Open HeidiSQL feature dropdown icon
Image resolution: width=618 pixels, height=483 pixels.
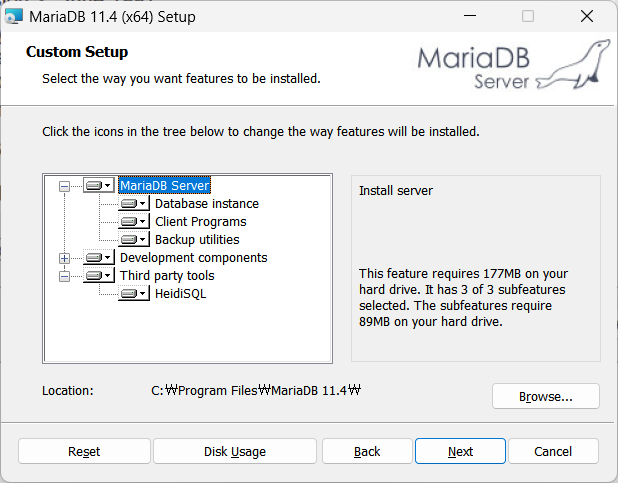coord(134,294)
